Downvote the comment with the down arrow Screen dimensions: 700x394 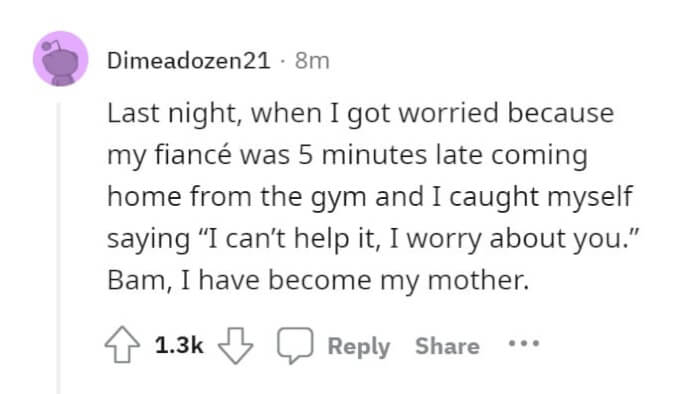[x=235, y=345]
